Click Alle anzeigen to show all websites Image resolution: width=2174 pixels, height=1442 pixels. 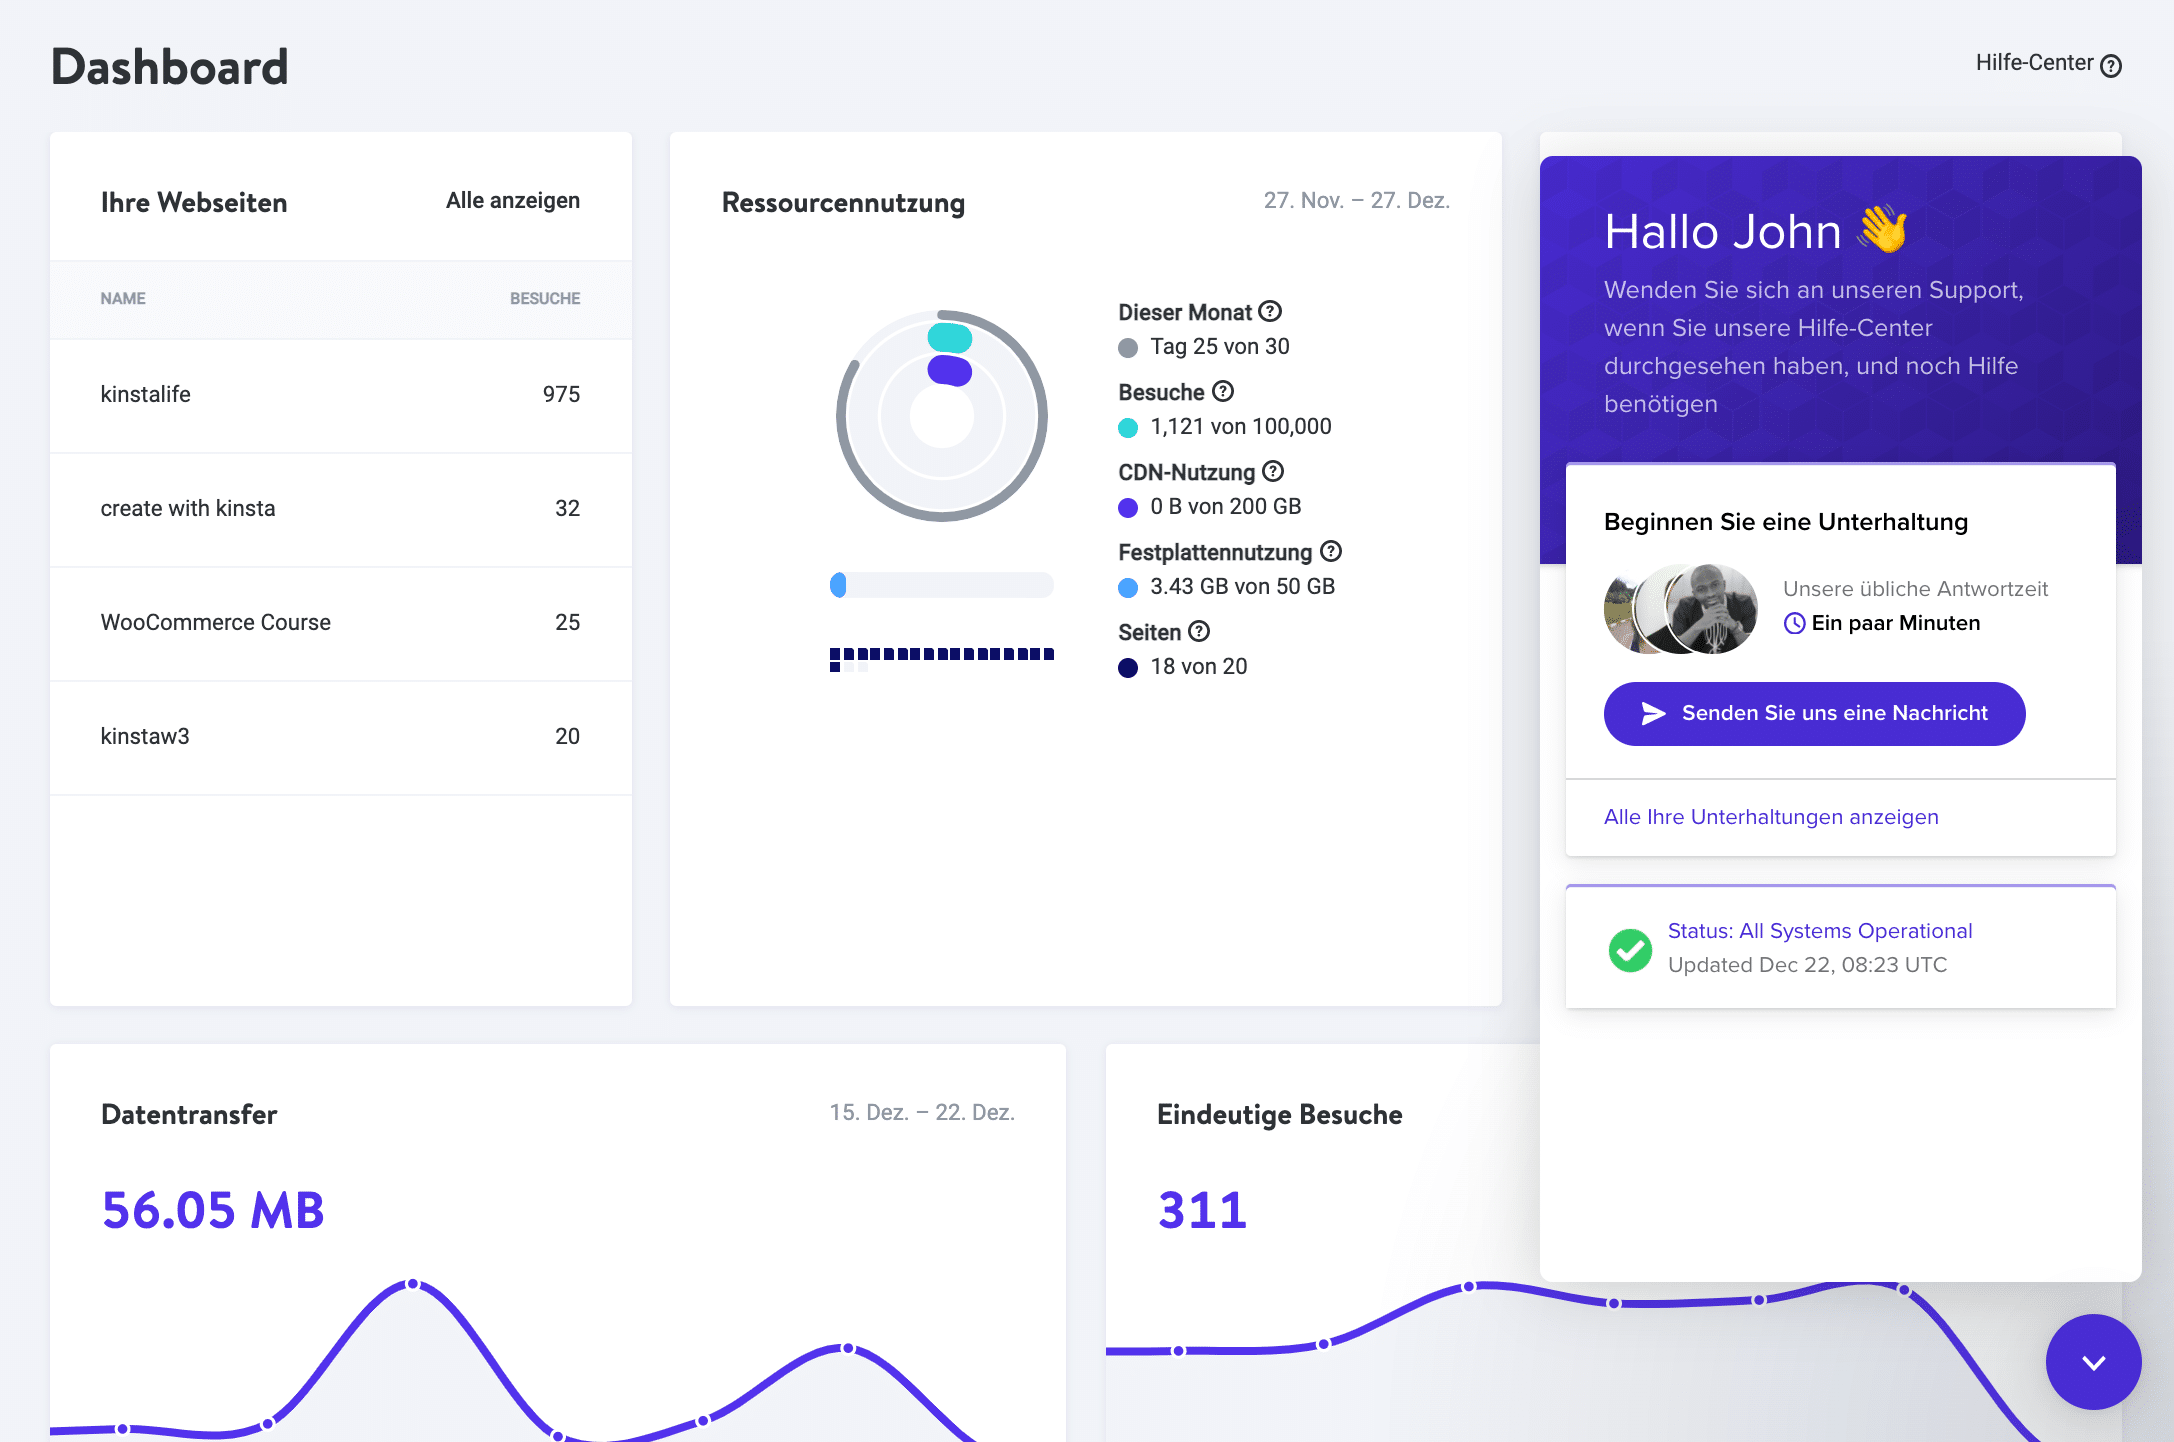[513, 198]
